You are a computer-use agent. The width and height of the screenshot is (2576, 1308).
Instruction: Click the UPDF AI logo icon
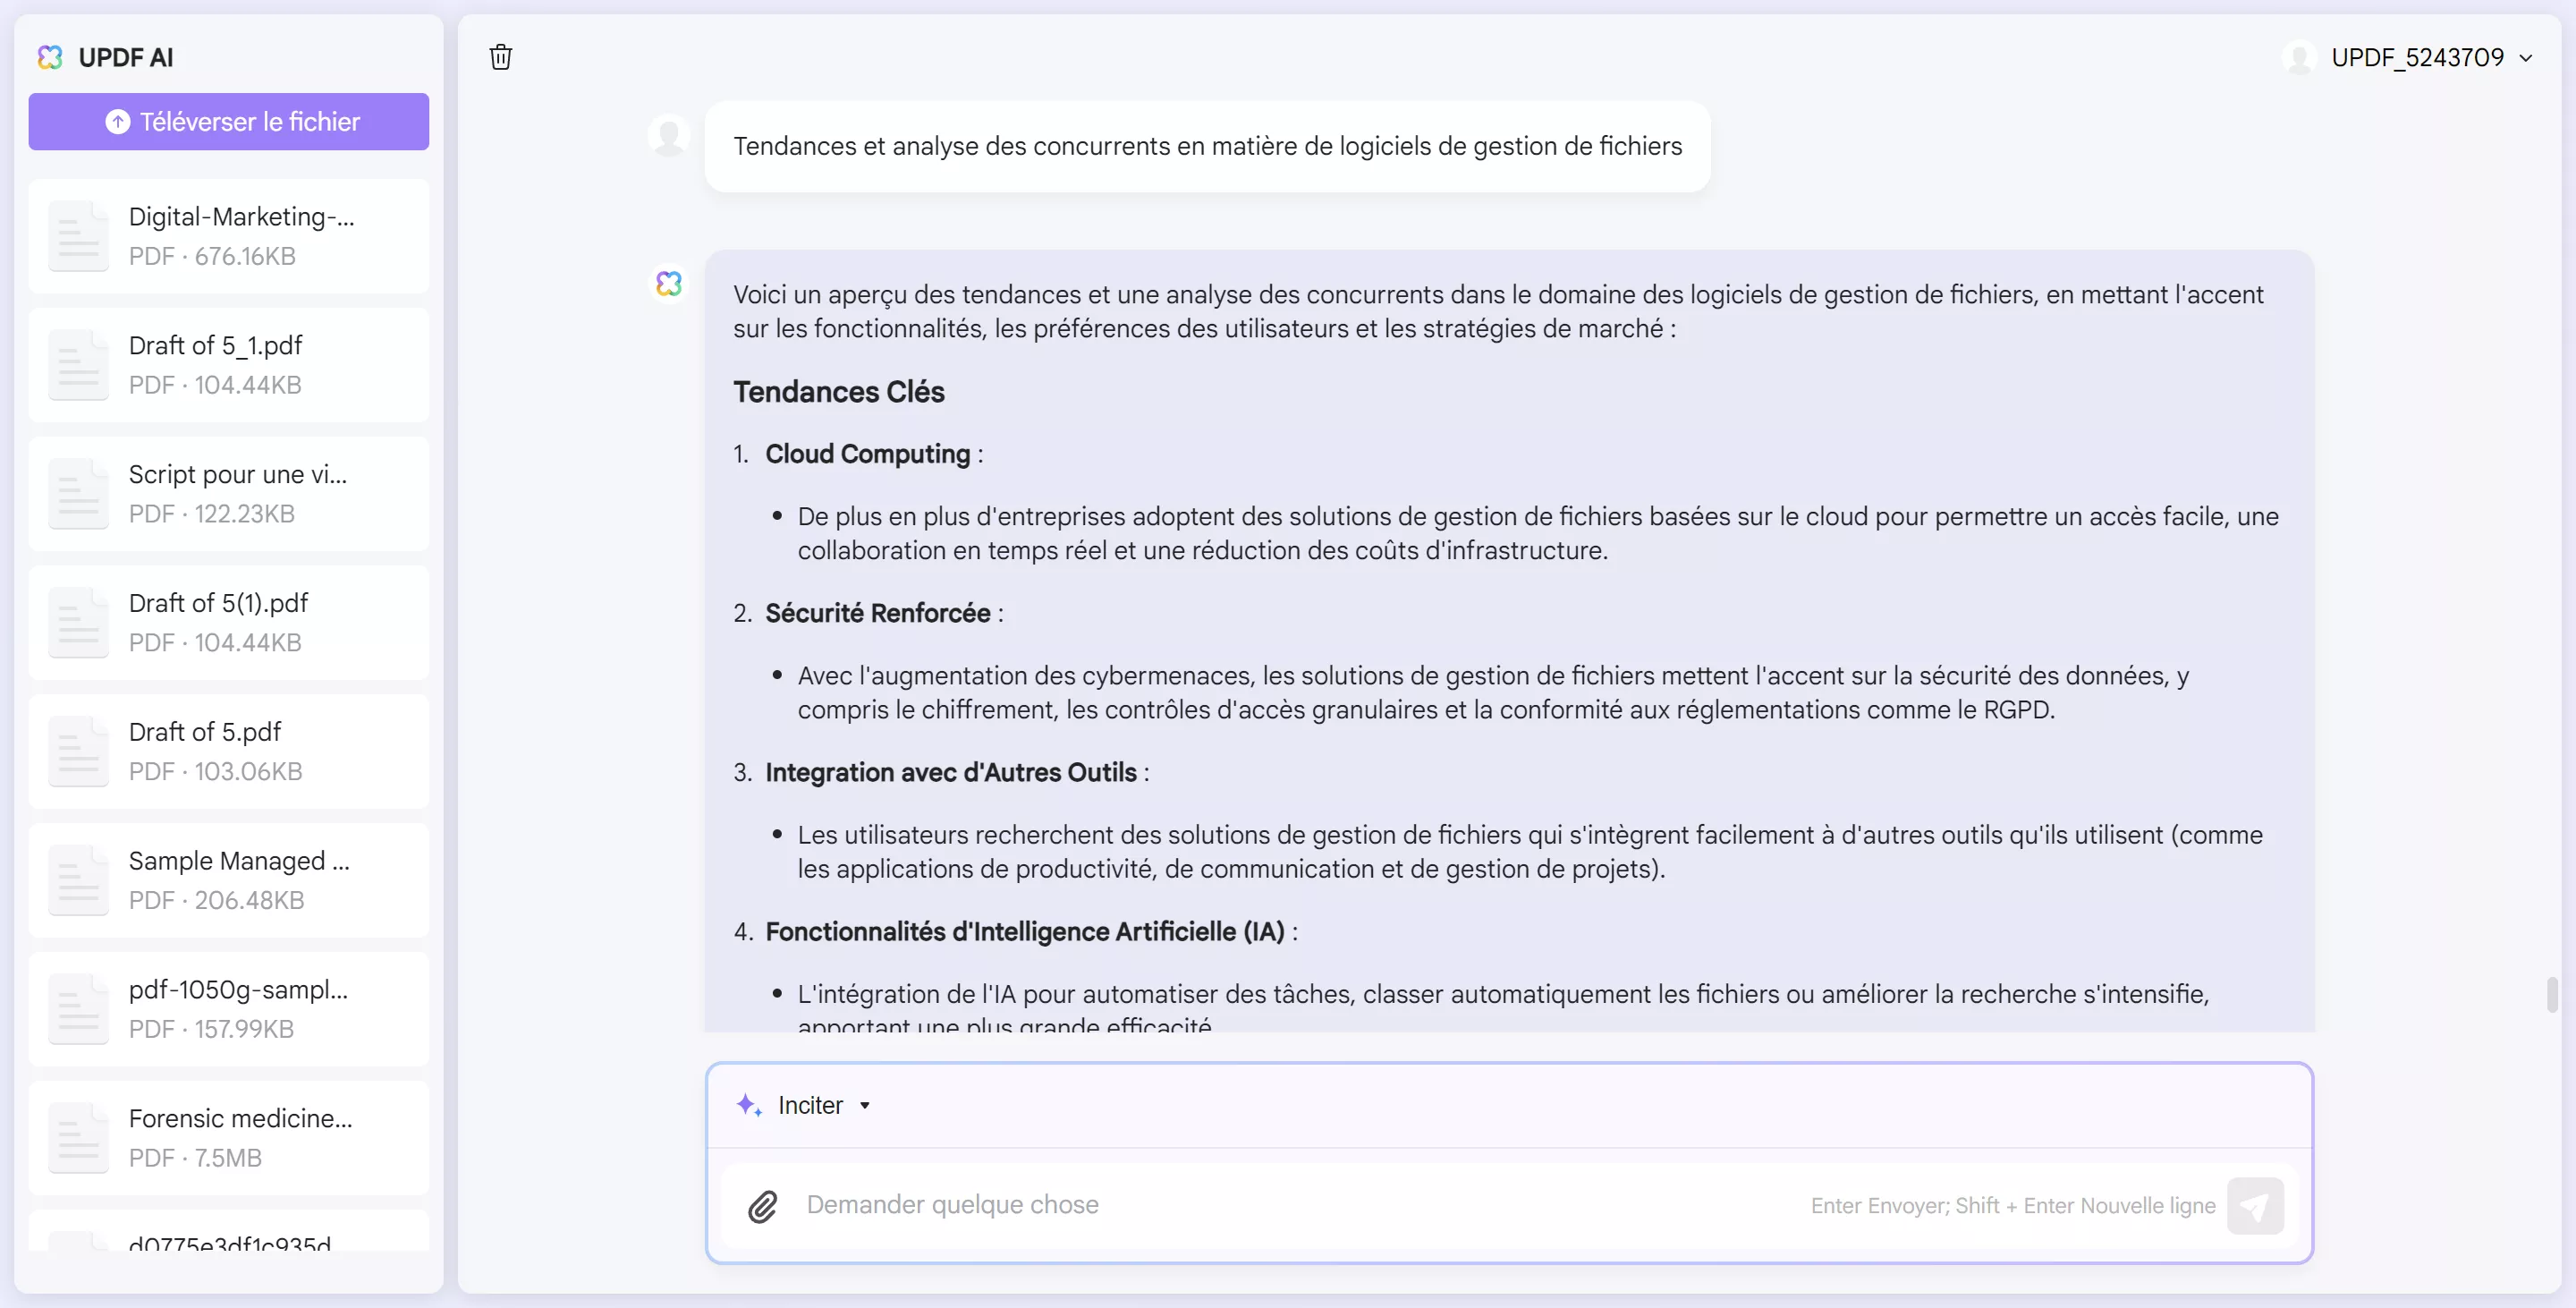pos(50,58)
